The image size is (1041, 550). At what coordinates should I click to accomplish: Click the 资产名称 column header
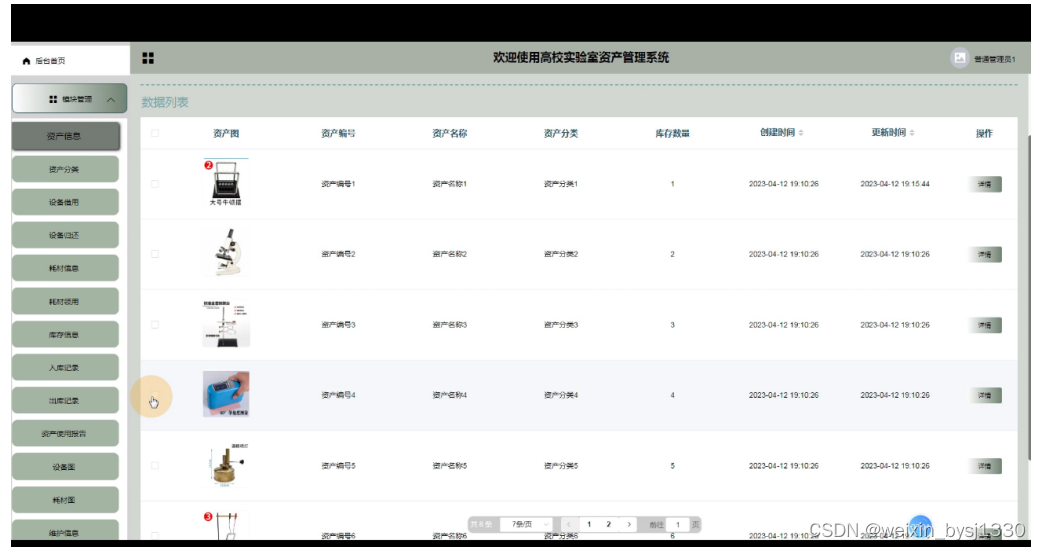[449, 134]
